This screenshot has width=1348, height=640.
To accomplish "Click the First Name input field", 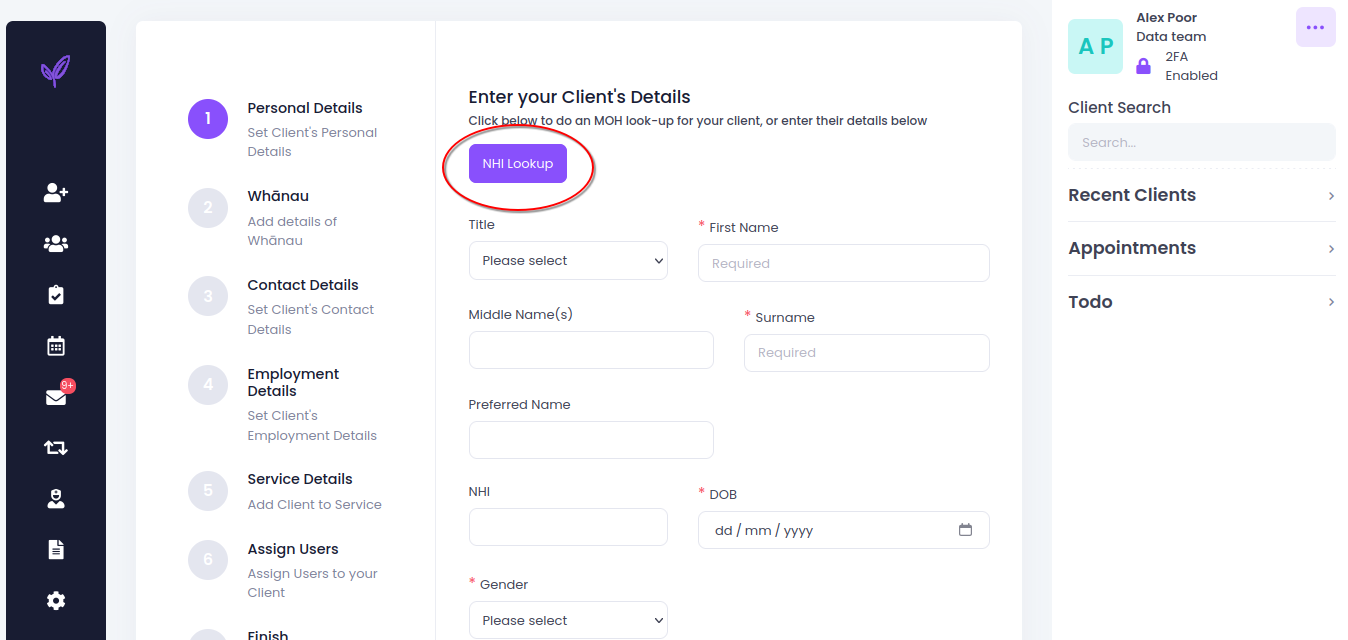I will 843,264.
